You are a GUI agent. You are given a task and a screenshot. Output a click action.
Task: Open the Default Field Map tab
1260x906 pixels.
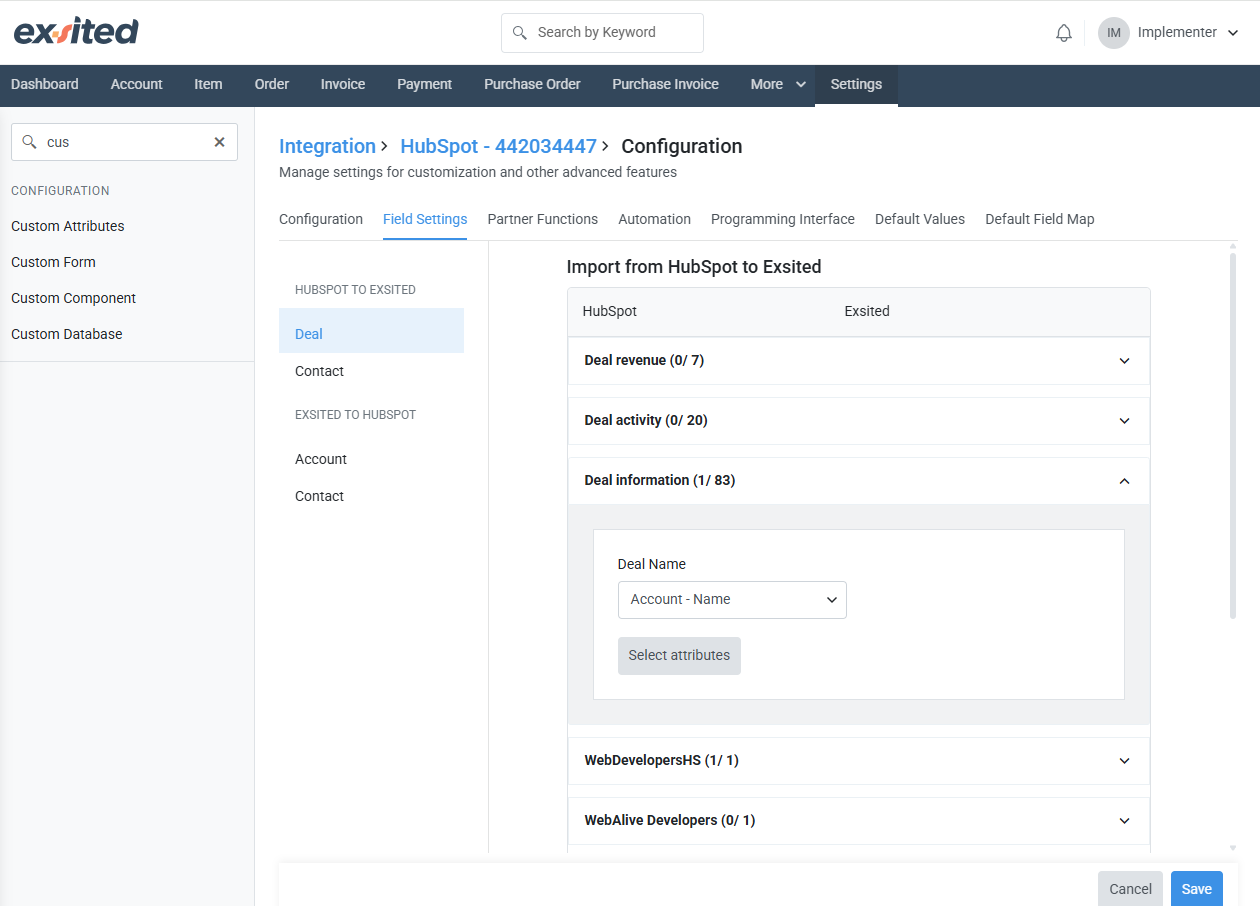point(1040,219)
